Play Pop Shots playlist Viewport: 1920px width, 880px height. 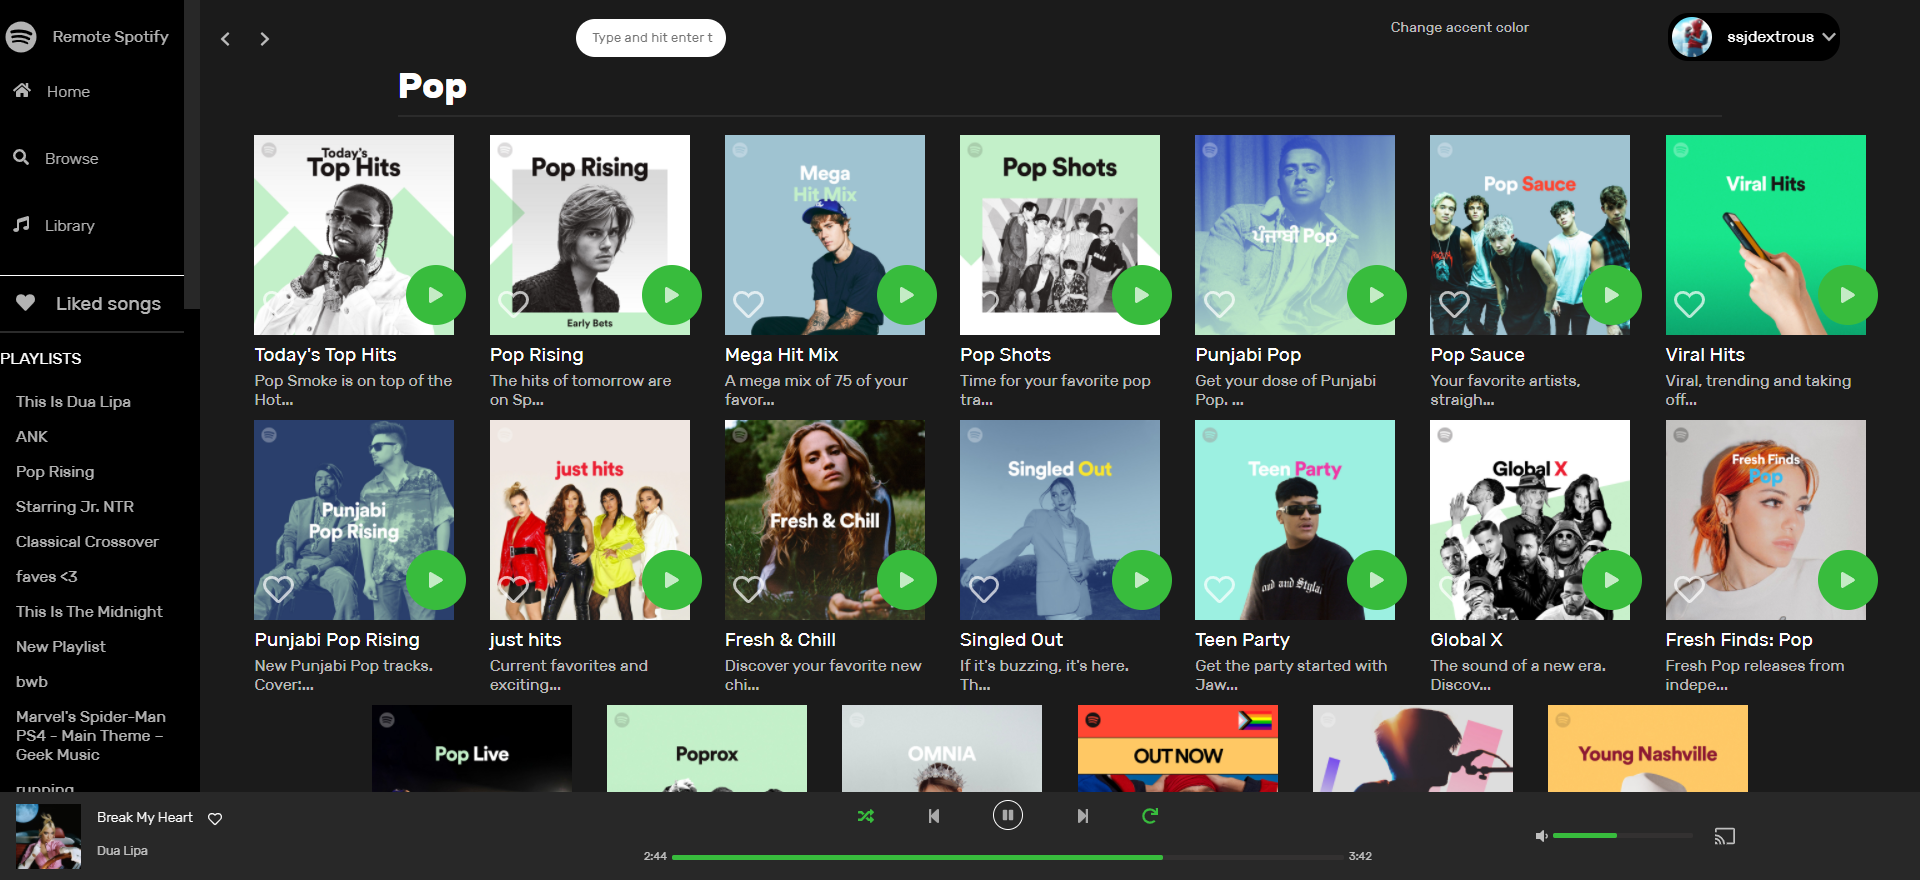[x=1142, y=295]
